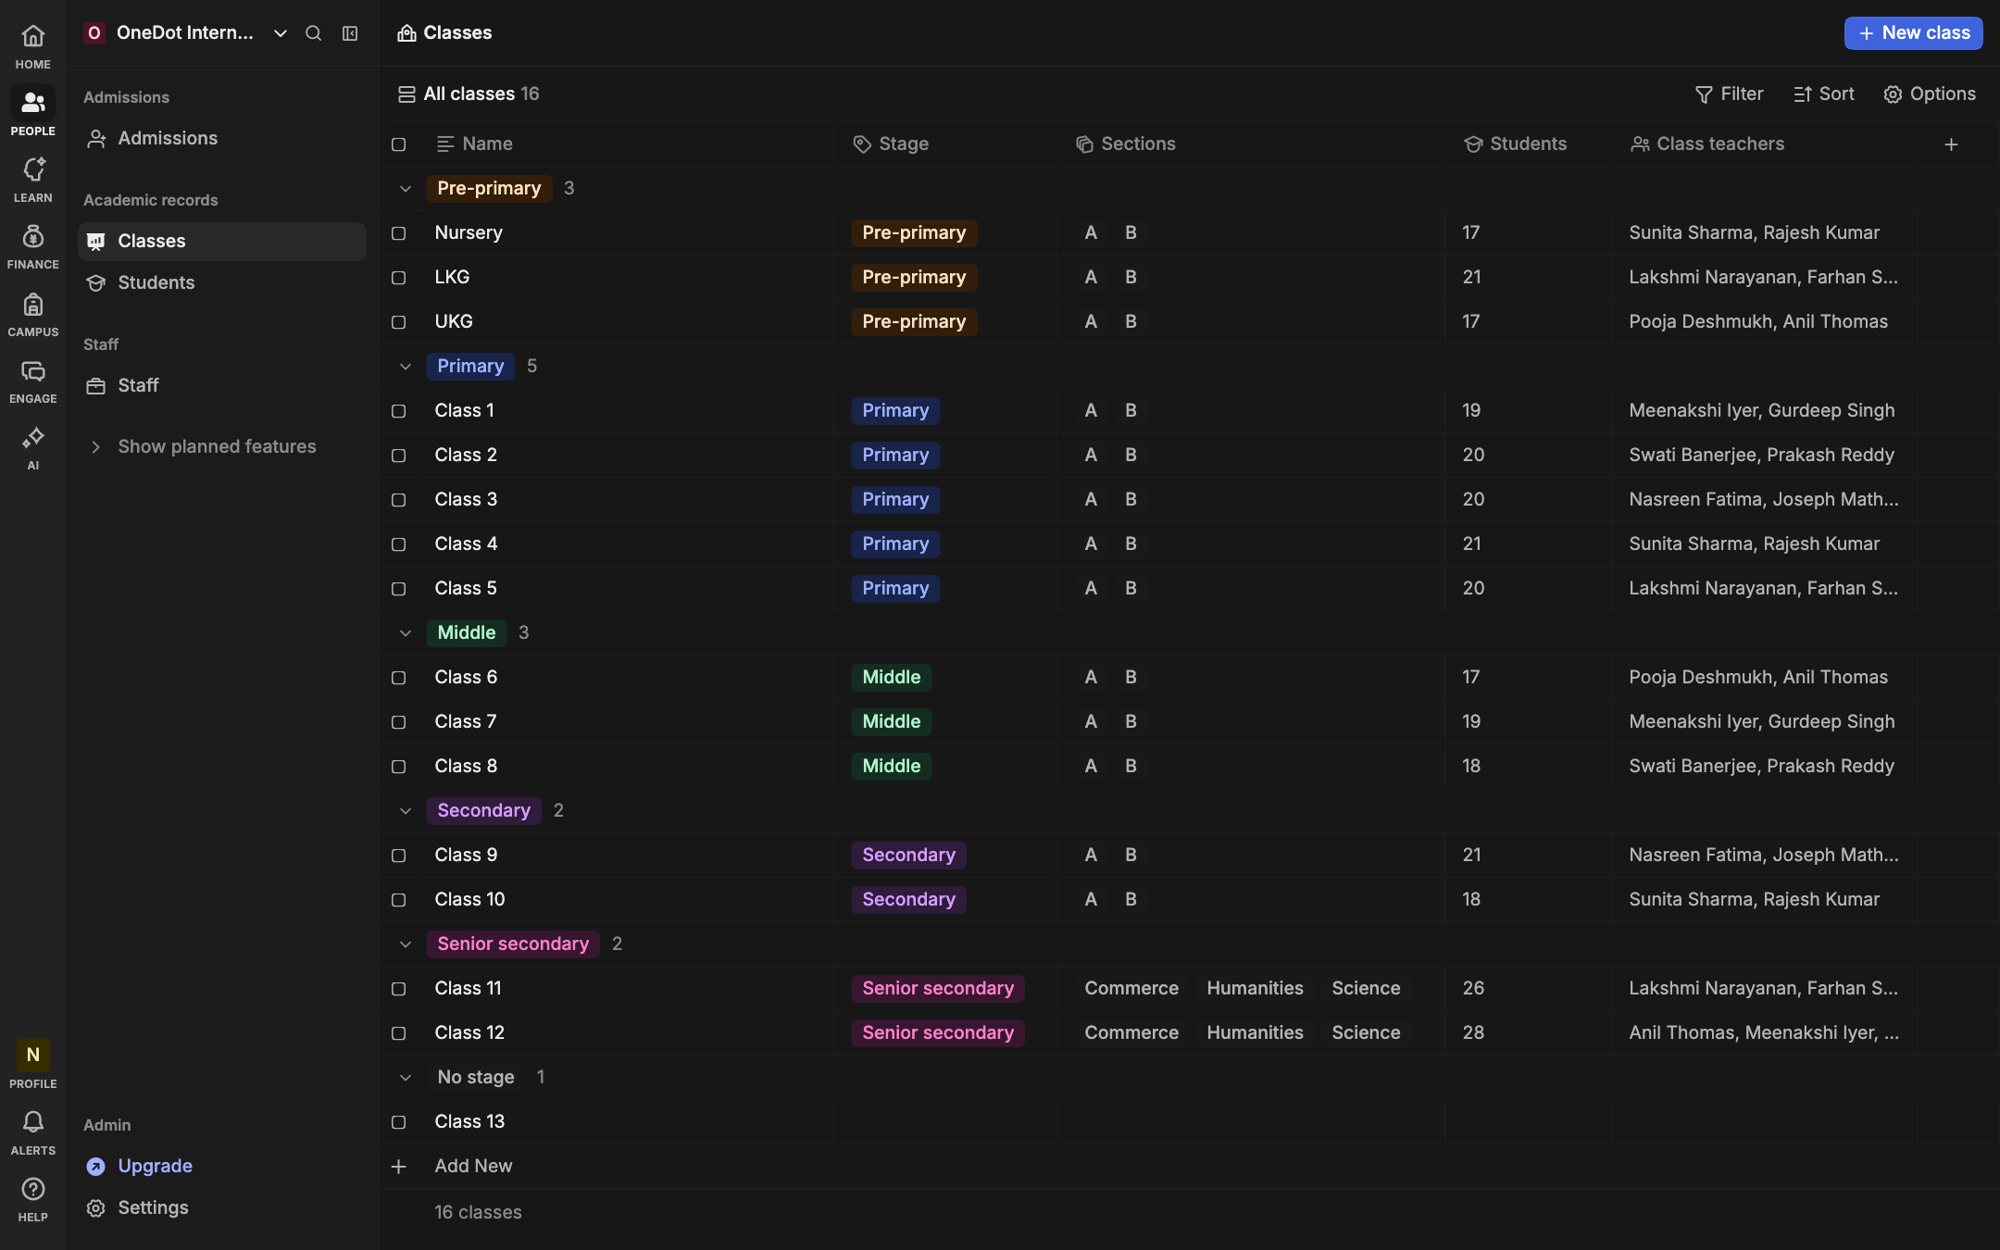Viewport: 2000px width, 1250px height.
Task: Collapse the Senior secondary group
Action: pos(405,944)
